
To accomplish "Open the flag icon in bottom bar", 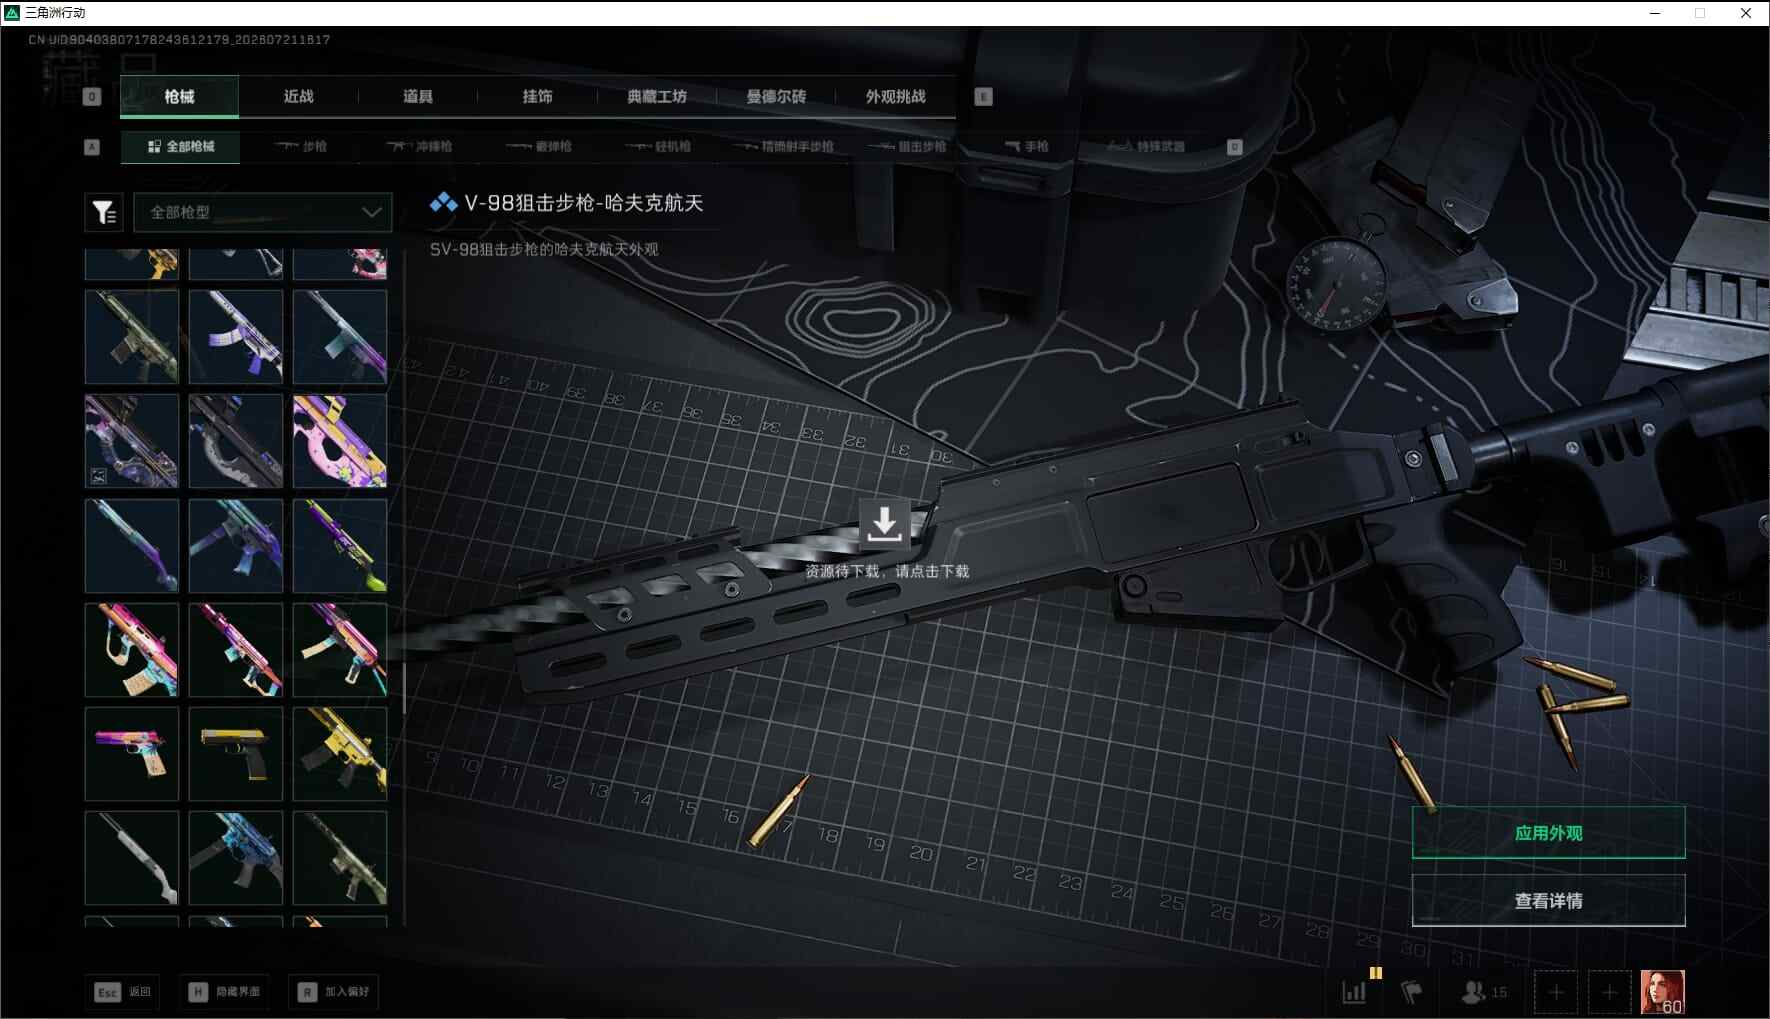I will (x=1412, y=992).
